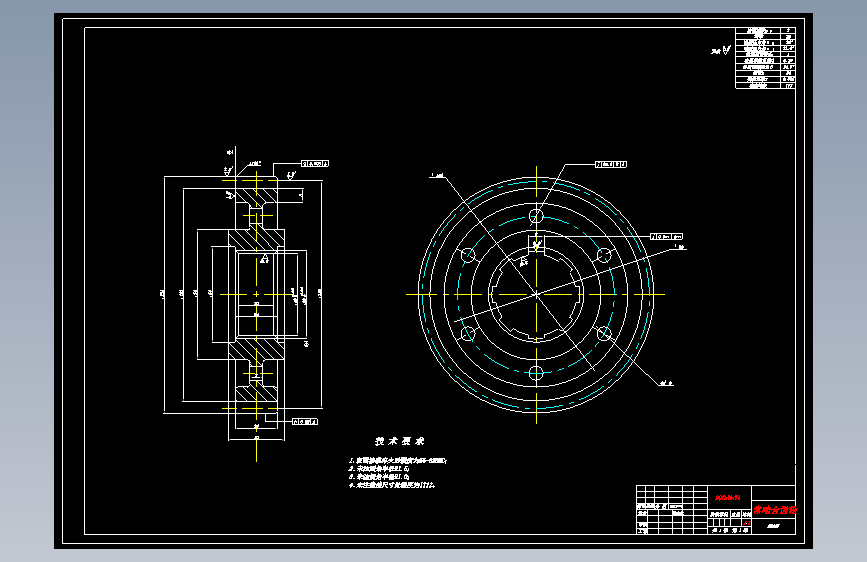Select the lower-right bolt hole circle
Viewport: 867px width, 562px height.
[x=604, y=334]
